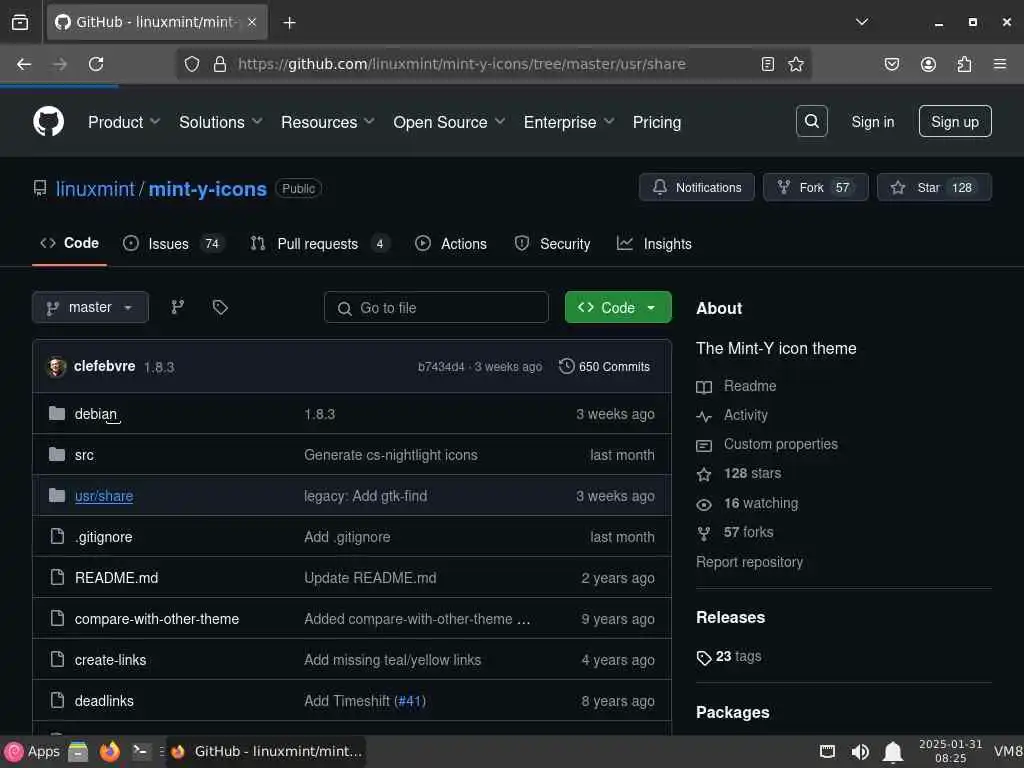The image size is (1024, 768).
Task: Open the linuxmint owner link
Action: tap(95, 189)
